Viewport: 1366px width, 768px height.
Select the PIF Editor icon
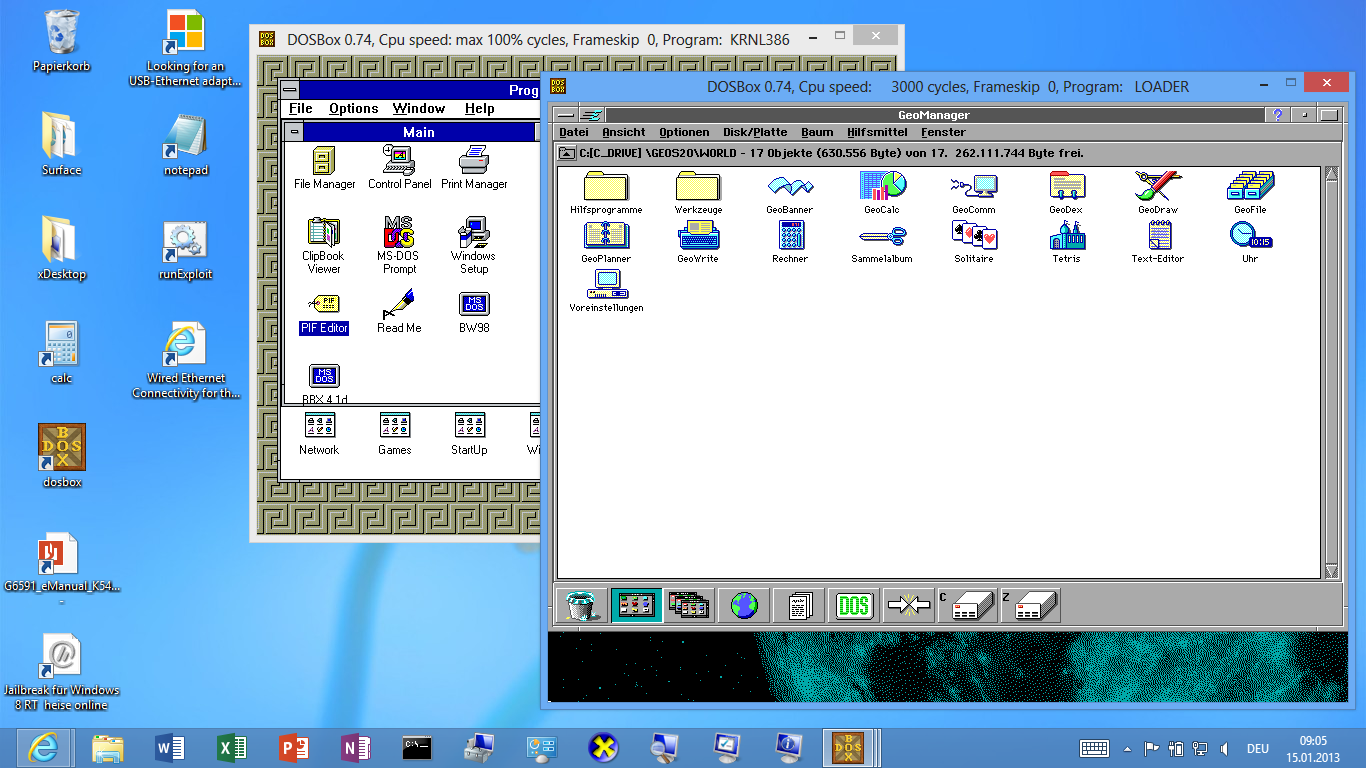tap(324, 313)
